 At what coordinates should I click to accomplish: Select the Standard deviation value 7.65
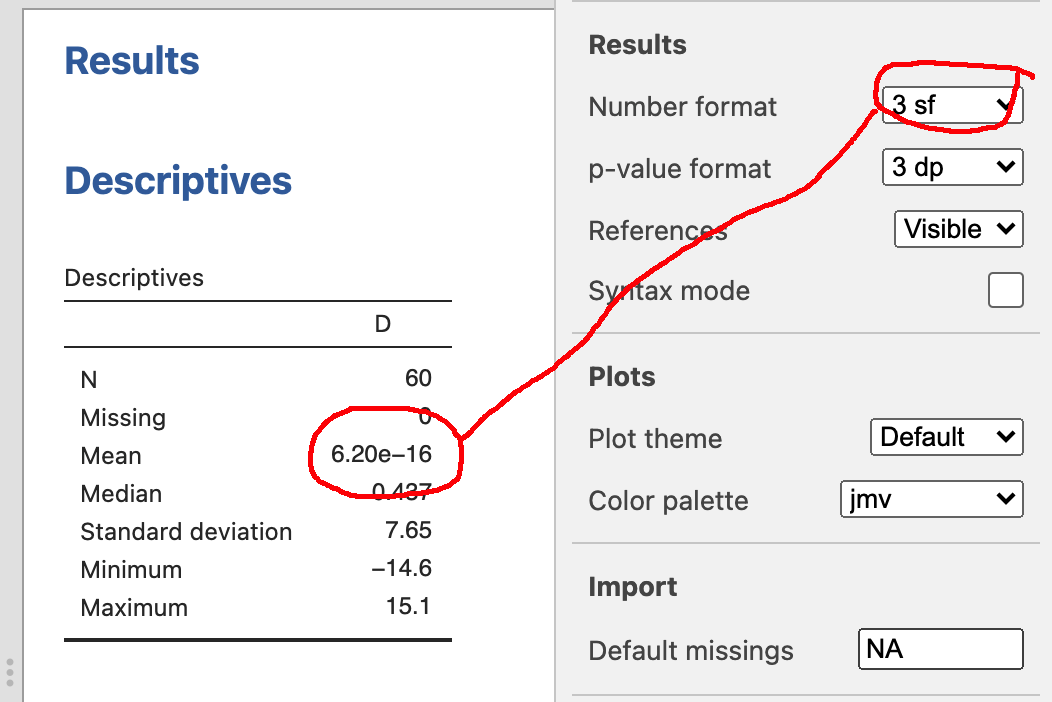pyautogui.click(x=408, y=531)
